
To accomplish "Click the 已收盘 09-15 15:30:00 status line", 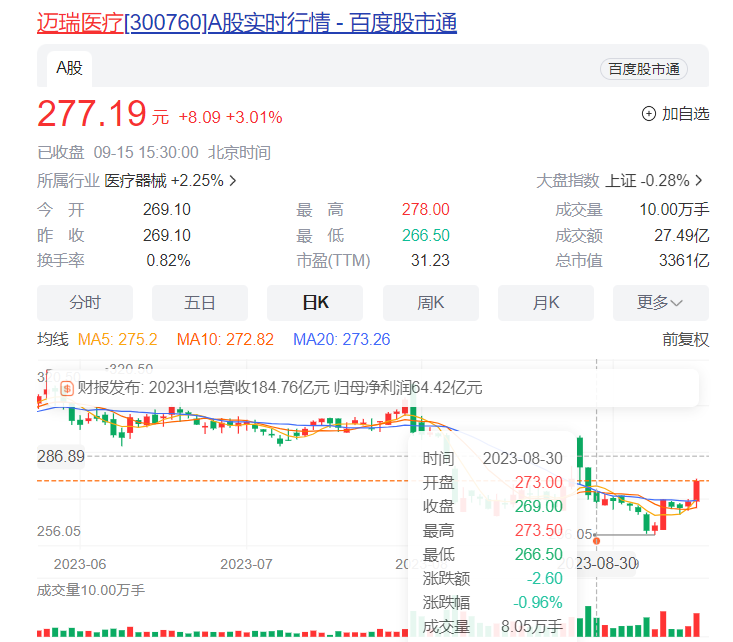I will tap(154, 153).
